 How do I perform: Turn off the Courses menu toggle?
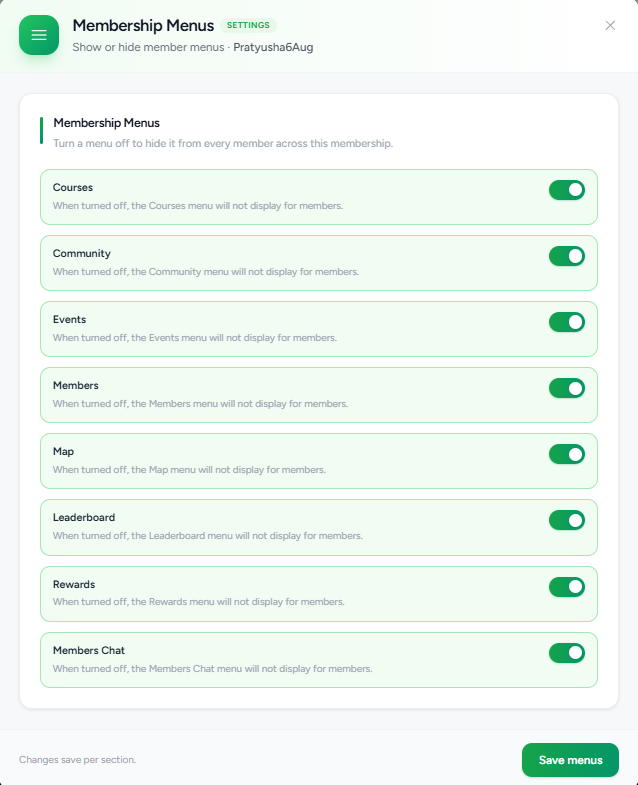567,190
